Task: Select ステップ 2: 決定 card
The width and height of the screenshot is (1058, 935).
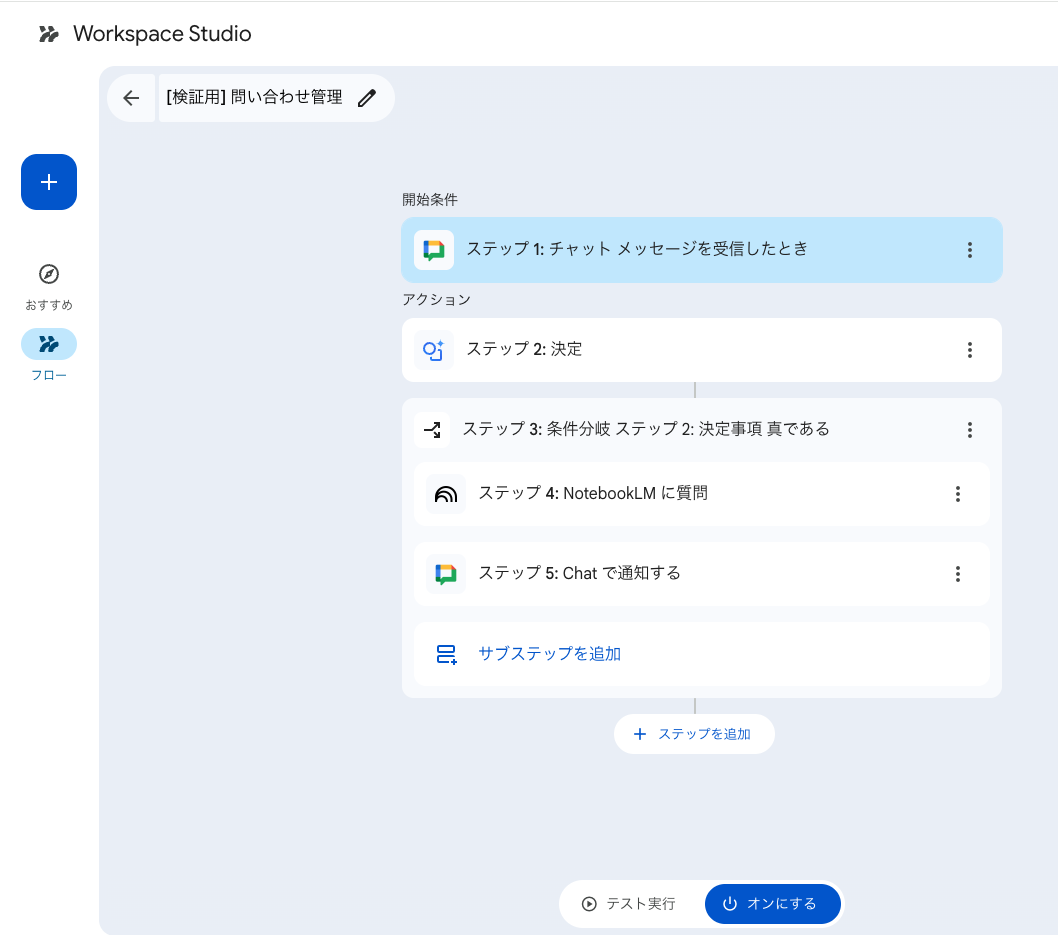Action: pos(702,350)
